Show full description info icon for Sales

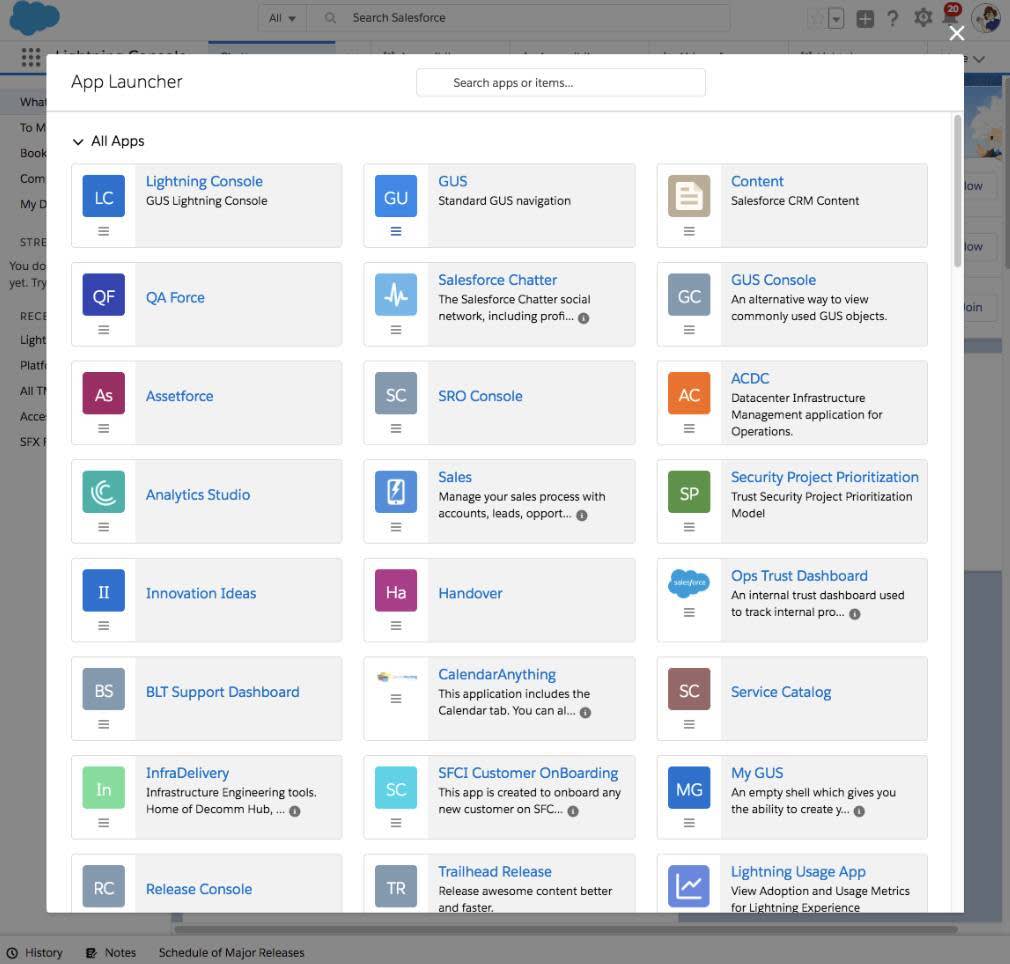582,515
